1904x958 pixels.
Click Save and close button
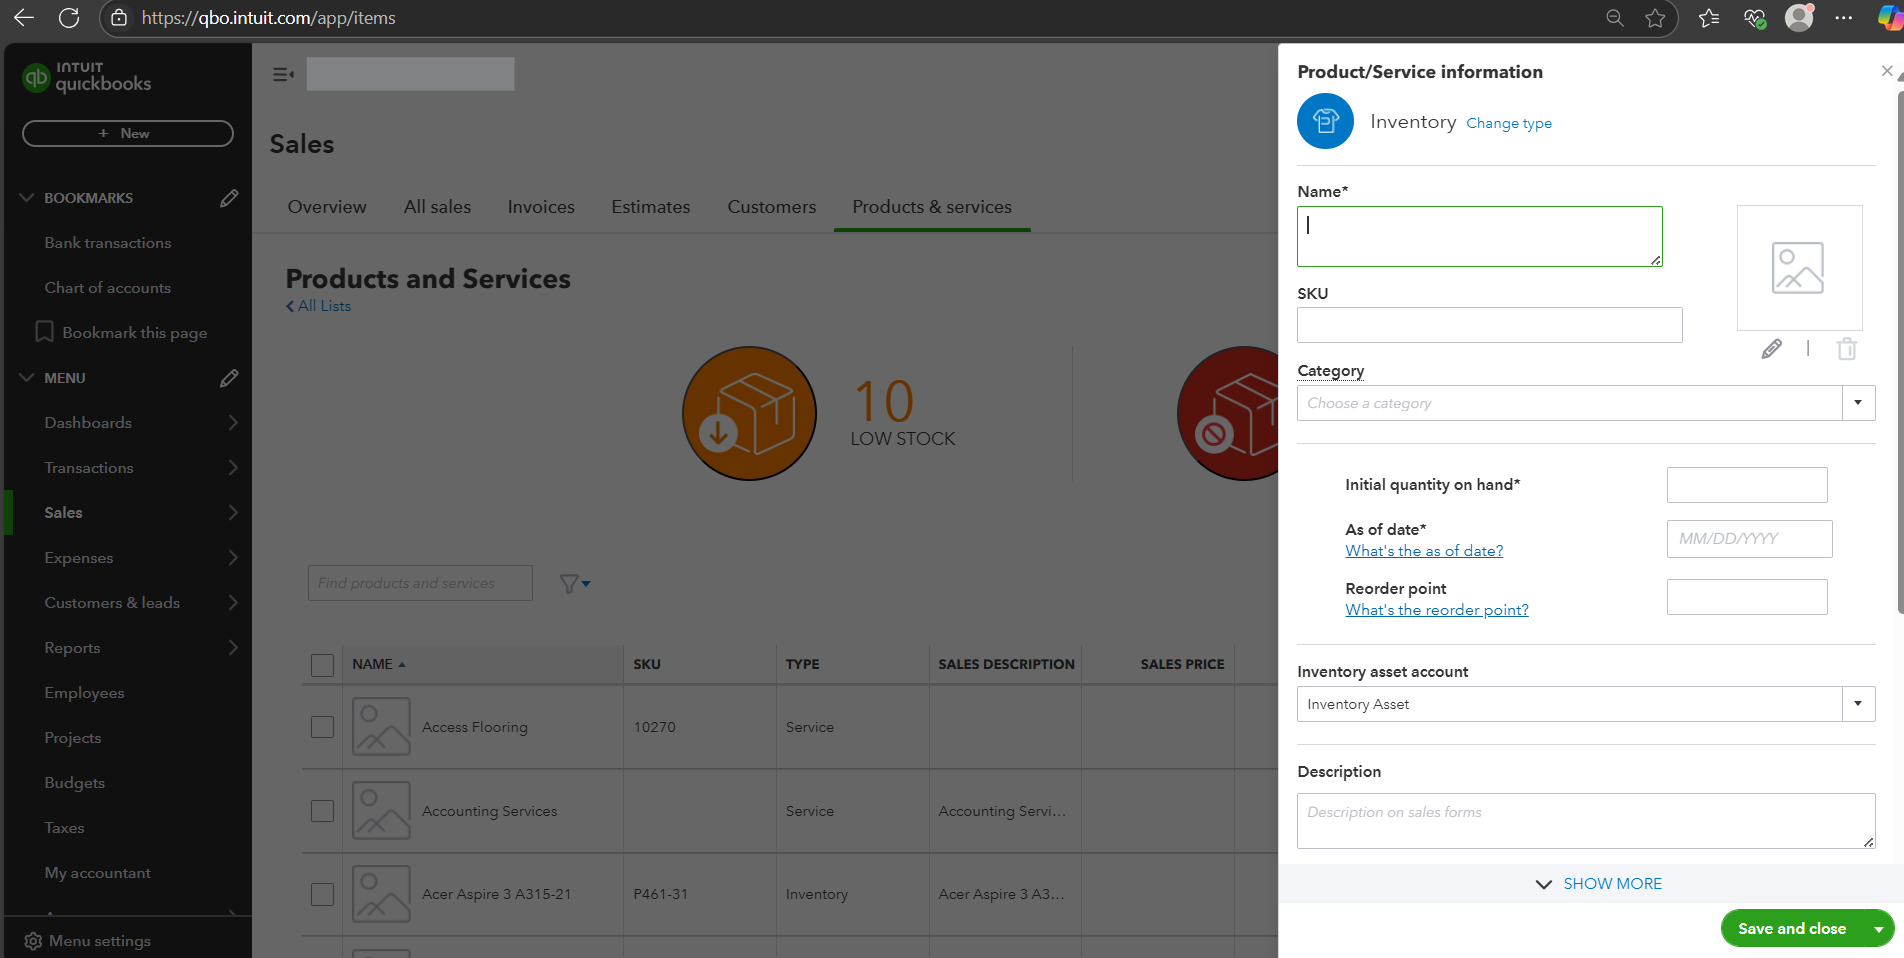pyautogui.click(x=1792, y=929)
